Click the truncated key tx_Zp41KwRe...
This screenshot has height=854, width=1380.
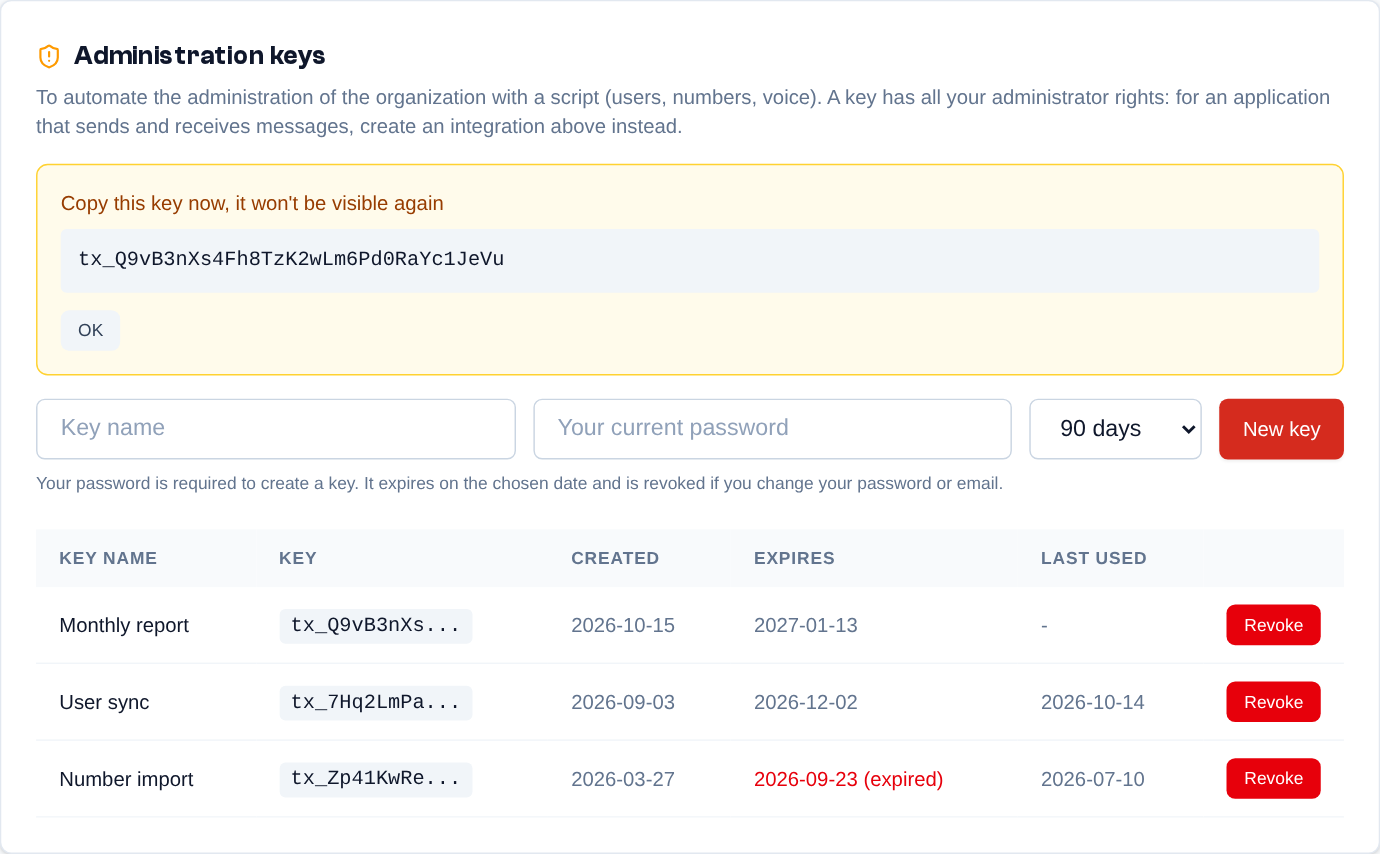point(376,780)
